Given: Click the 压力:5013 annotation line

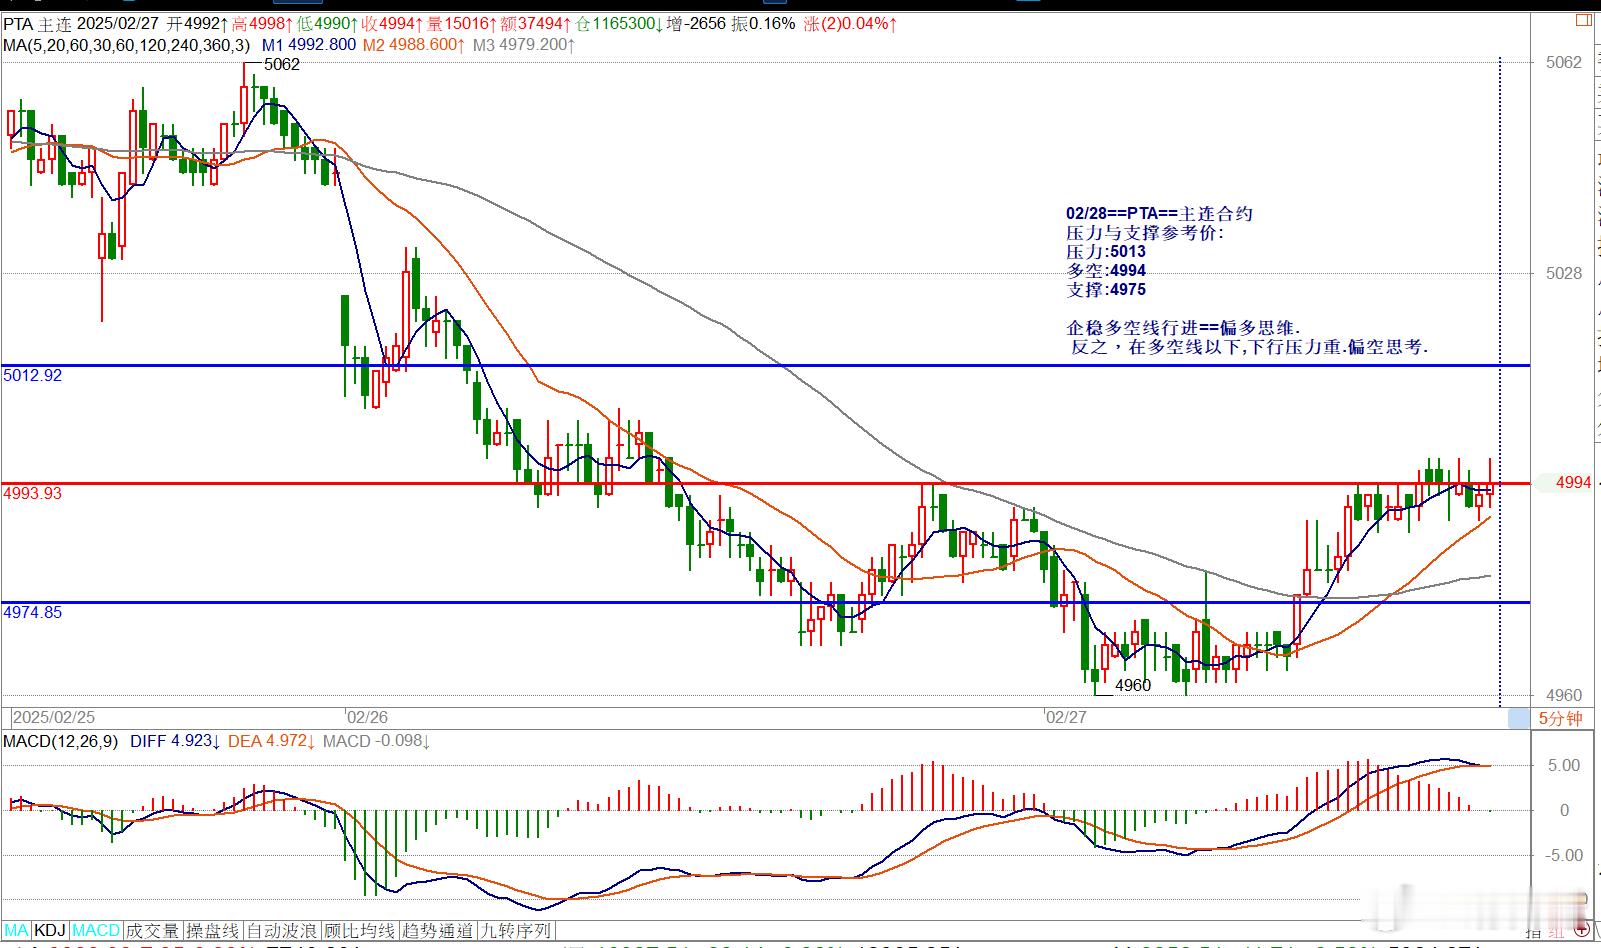Looking at the screenshot, I should pyautogui.click(x=1106, y=252).
